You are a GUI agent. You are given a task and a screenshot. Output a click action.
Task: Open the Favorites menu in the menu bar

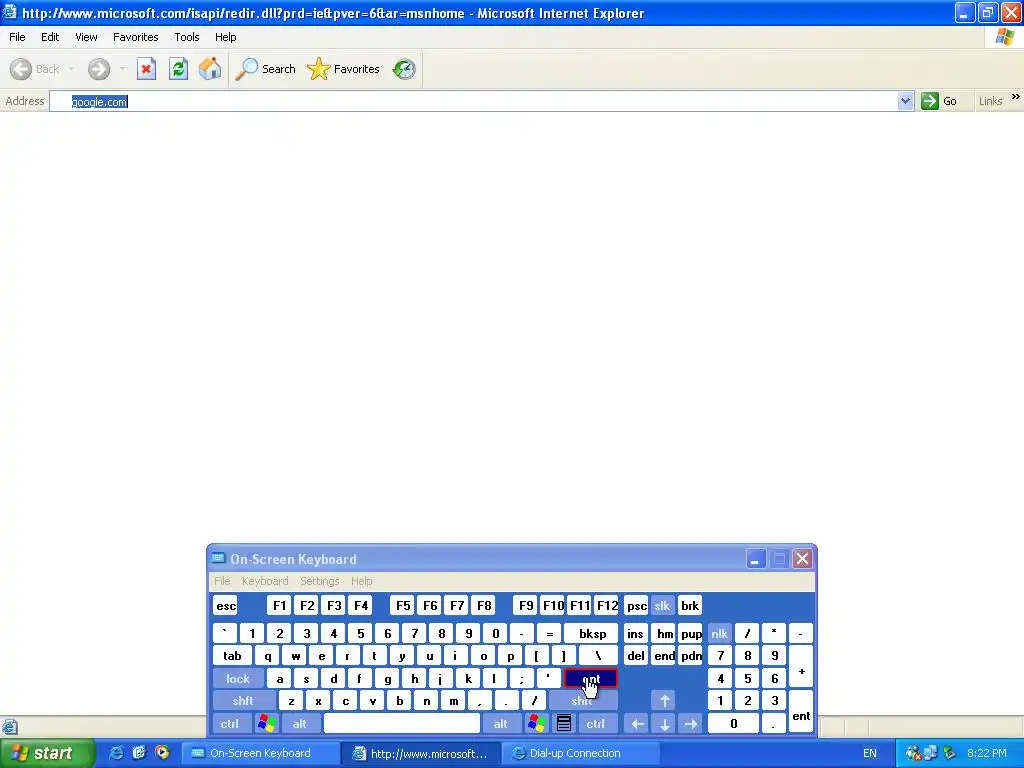[x=135, y=37]
